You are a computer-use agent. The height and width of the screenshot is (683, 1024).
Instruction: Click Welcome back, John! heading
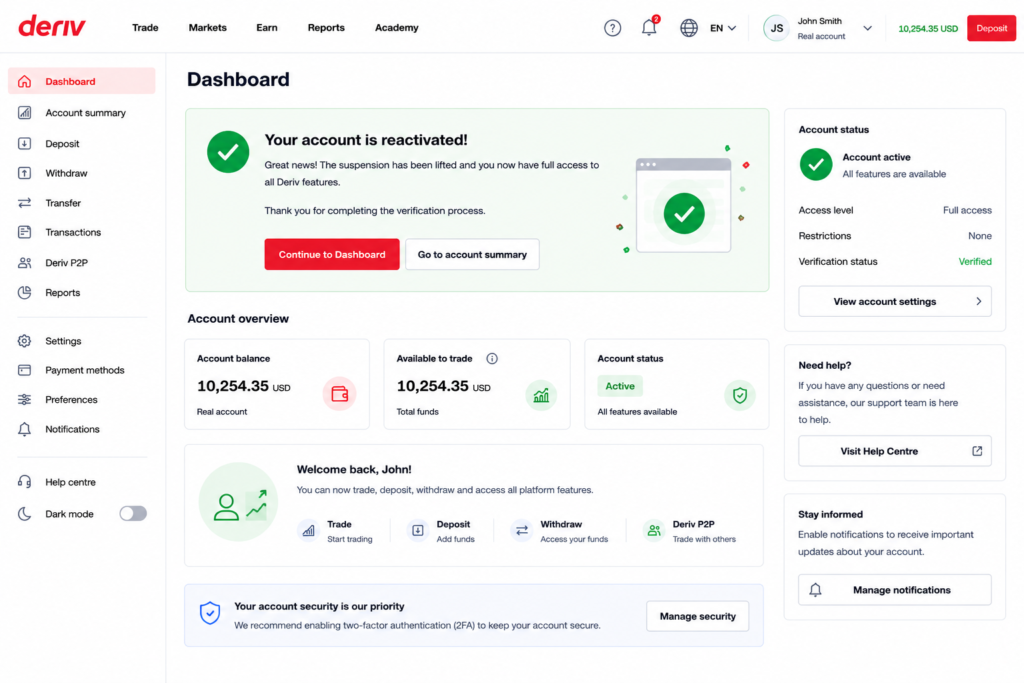(x=354, y=469)
